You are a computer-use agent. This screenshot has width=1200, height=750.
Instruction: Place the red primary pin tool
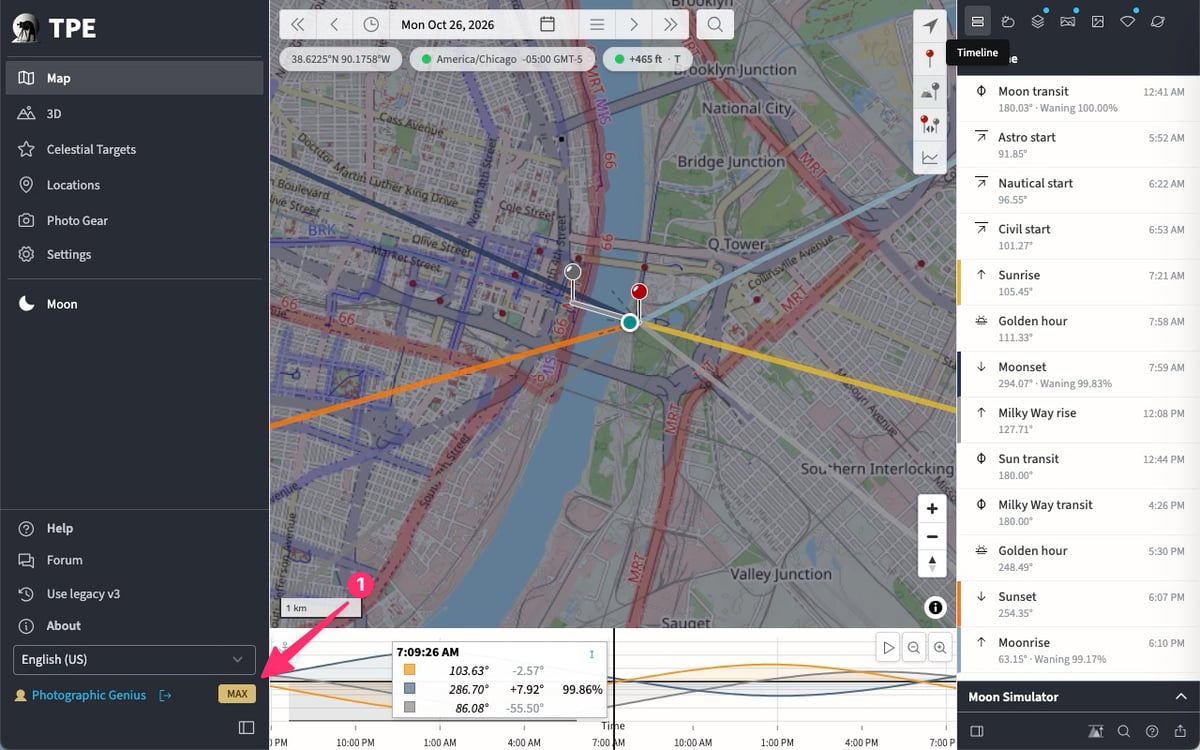930,59
